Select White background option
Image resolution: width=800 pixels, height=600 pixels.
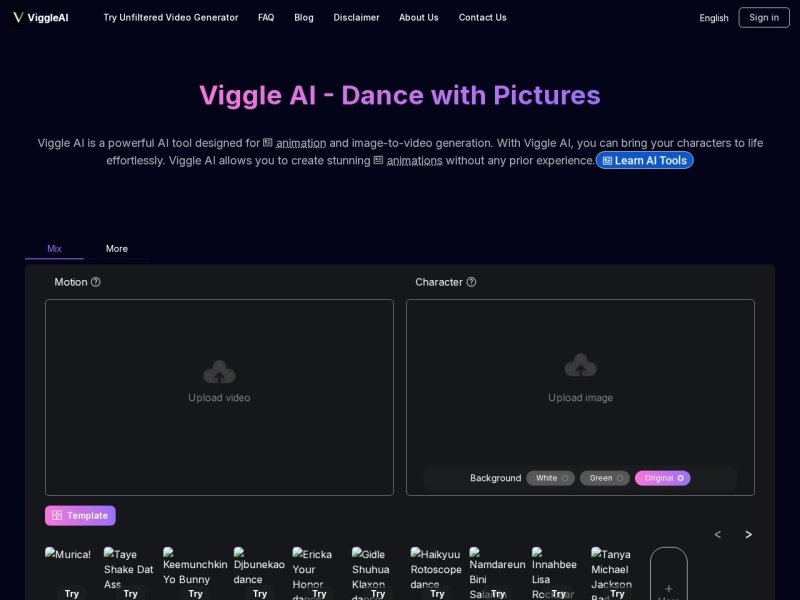(551, 478)
